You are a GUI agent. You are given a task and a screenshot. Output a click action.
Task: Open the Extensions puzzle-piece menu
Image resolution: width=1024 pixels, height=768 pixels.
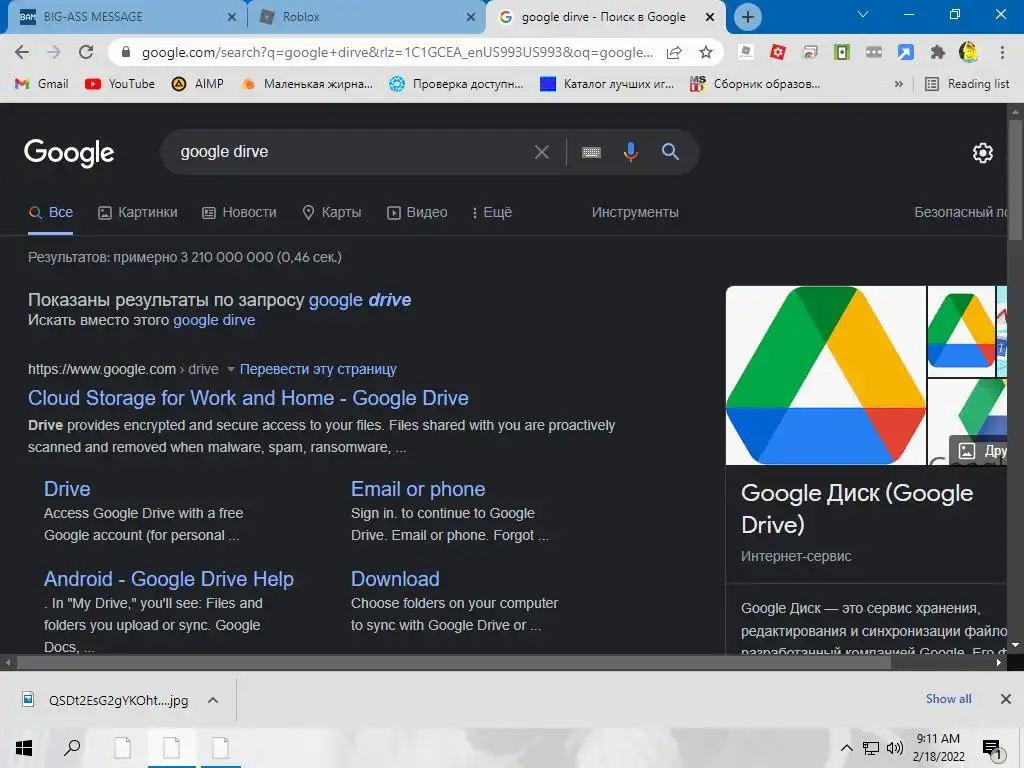[938, 52]
